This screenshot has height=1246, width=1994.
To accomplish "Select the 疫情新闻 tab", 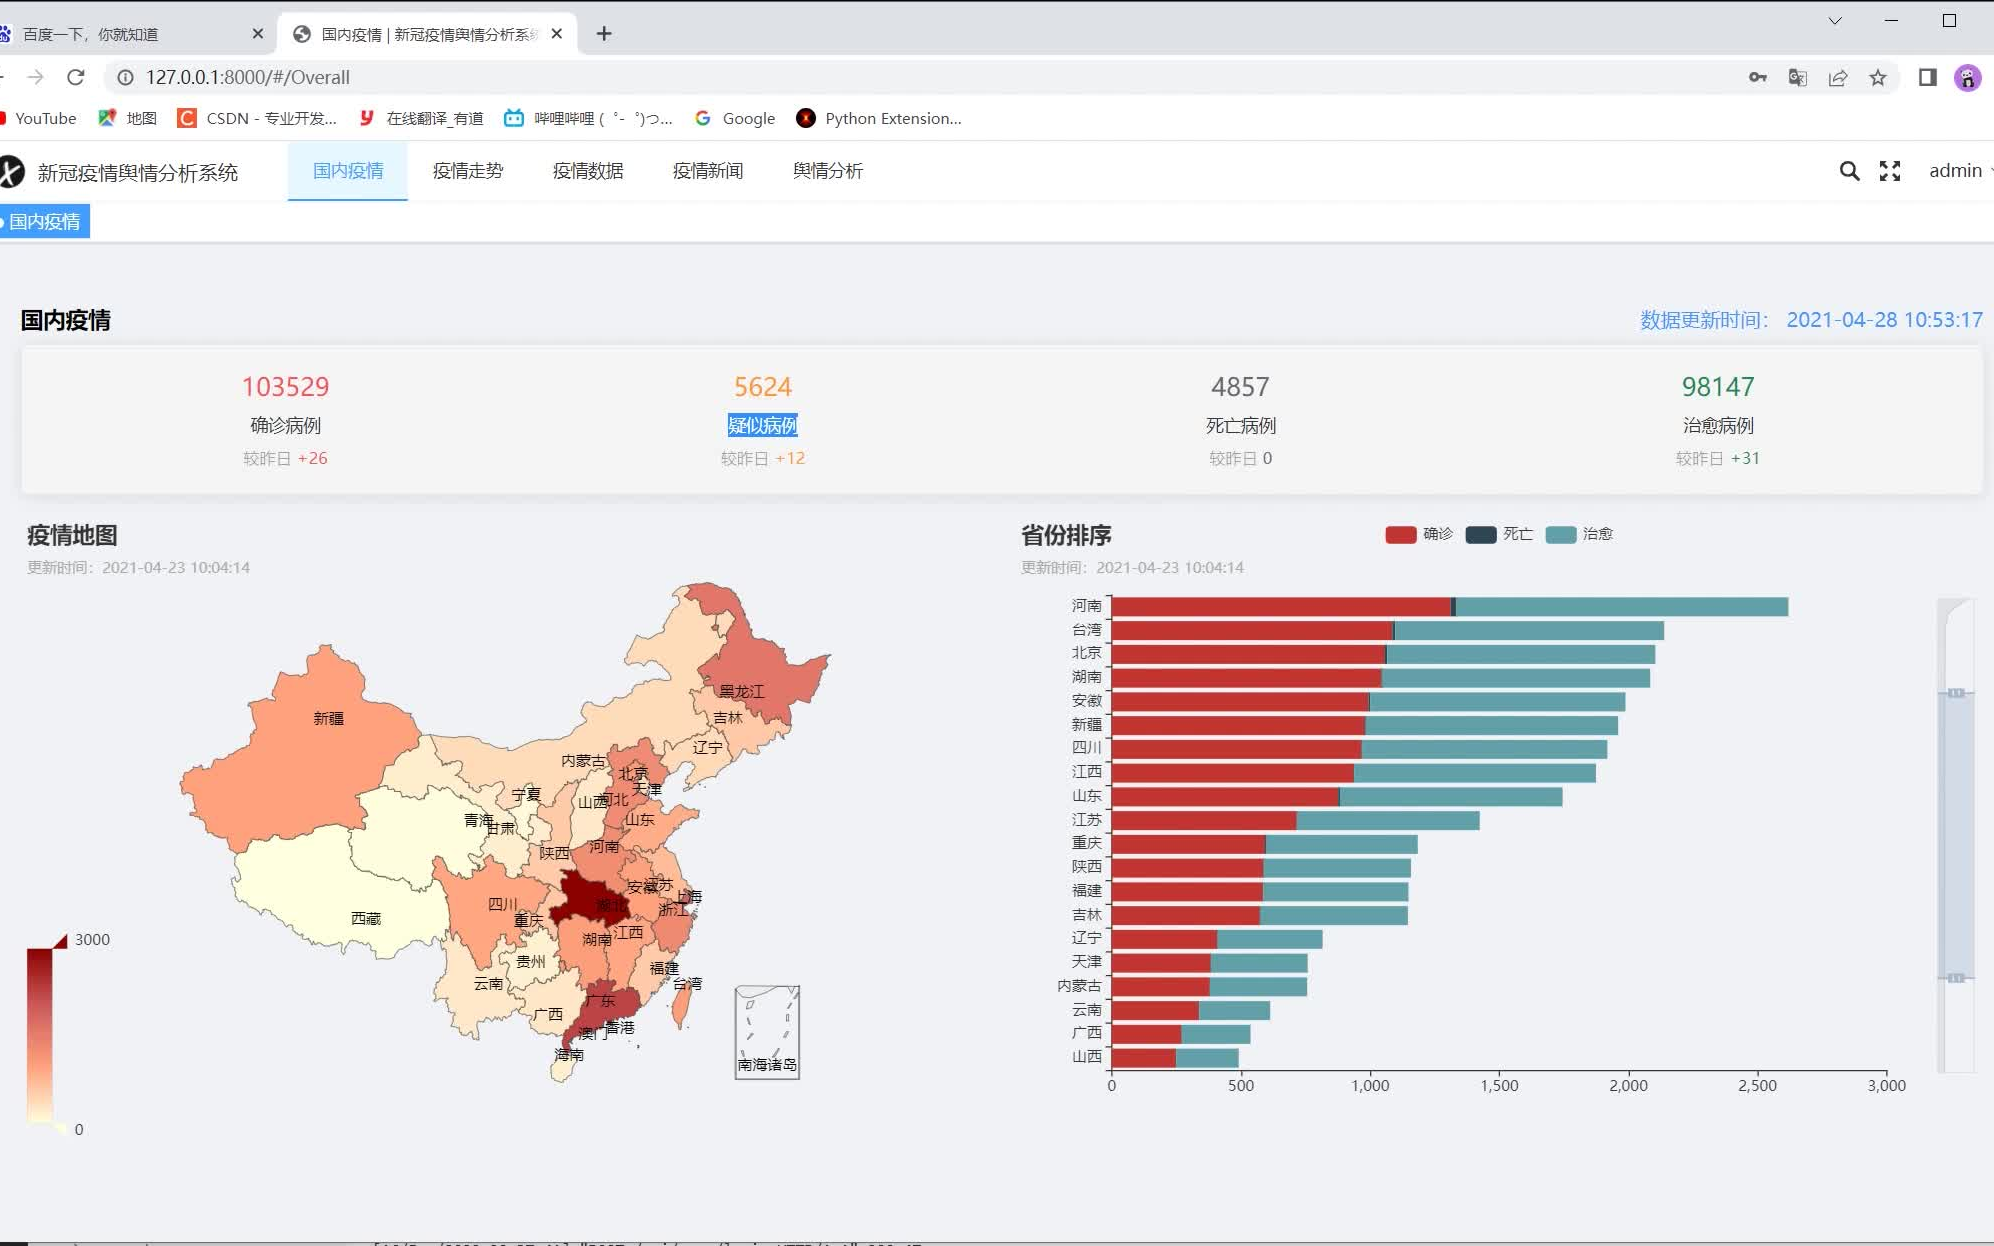I will click(706, 171).
